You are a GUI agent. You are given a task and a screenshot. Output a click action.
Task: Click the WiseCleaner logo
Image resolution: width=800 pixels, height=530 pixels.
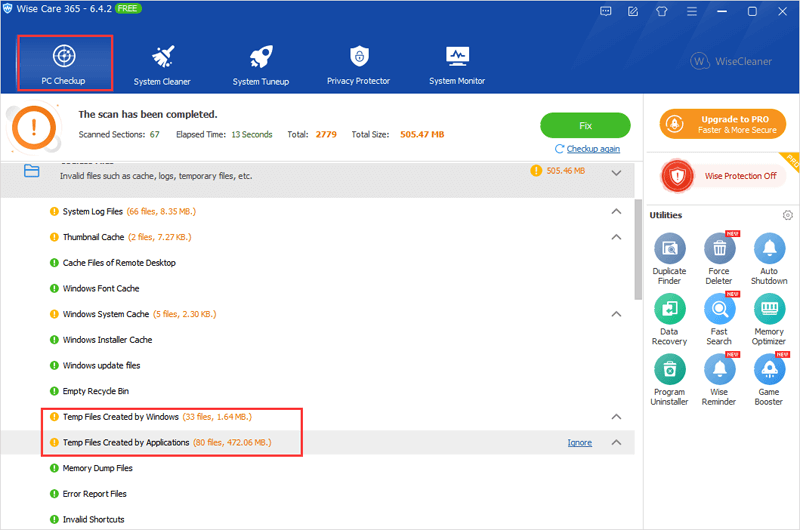pyautogui.click(x=731, y=61)
